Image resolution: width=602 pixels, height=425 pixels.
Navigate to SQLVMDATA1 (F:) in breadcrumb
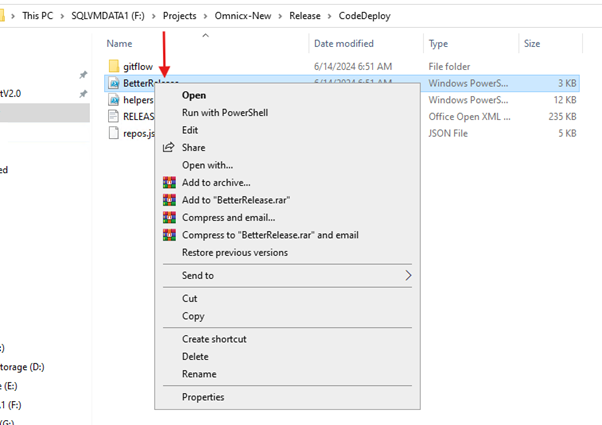click(108, 16)
